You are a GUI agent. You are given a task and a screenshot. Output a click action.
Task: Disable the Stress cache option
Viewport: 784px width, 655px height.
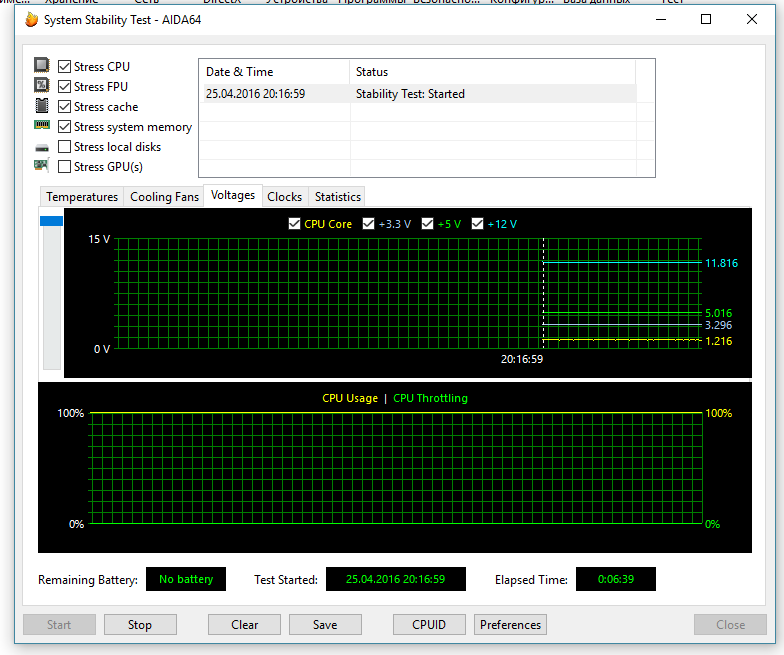pos(64,106)
